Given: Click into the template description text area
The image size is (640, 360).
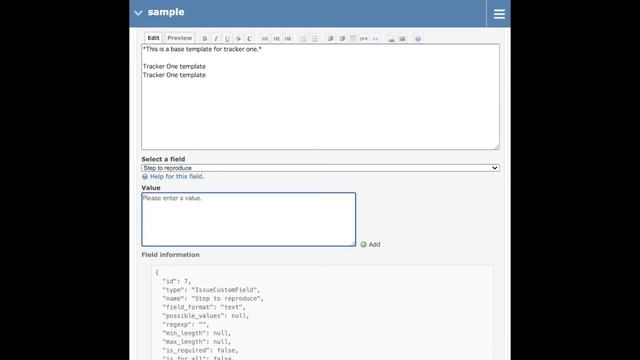Looking at the screenshot, I should (x=320, y=97).
